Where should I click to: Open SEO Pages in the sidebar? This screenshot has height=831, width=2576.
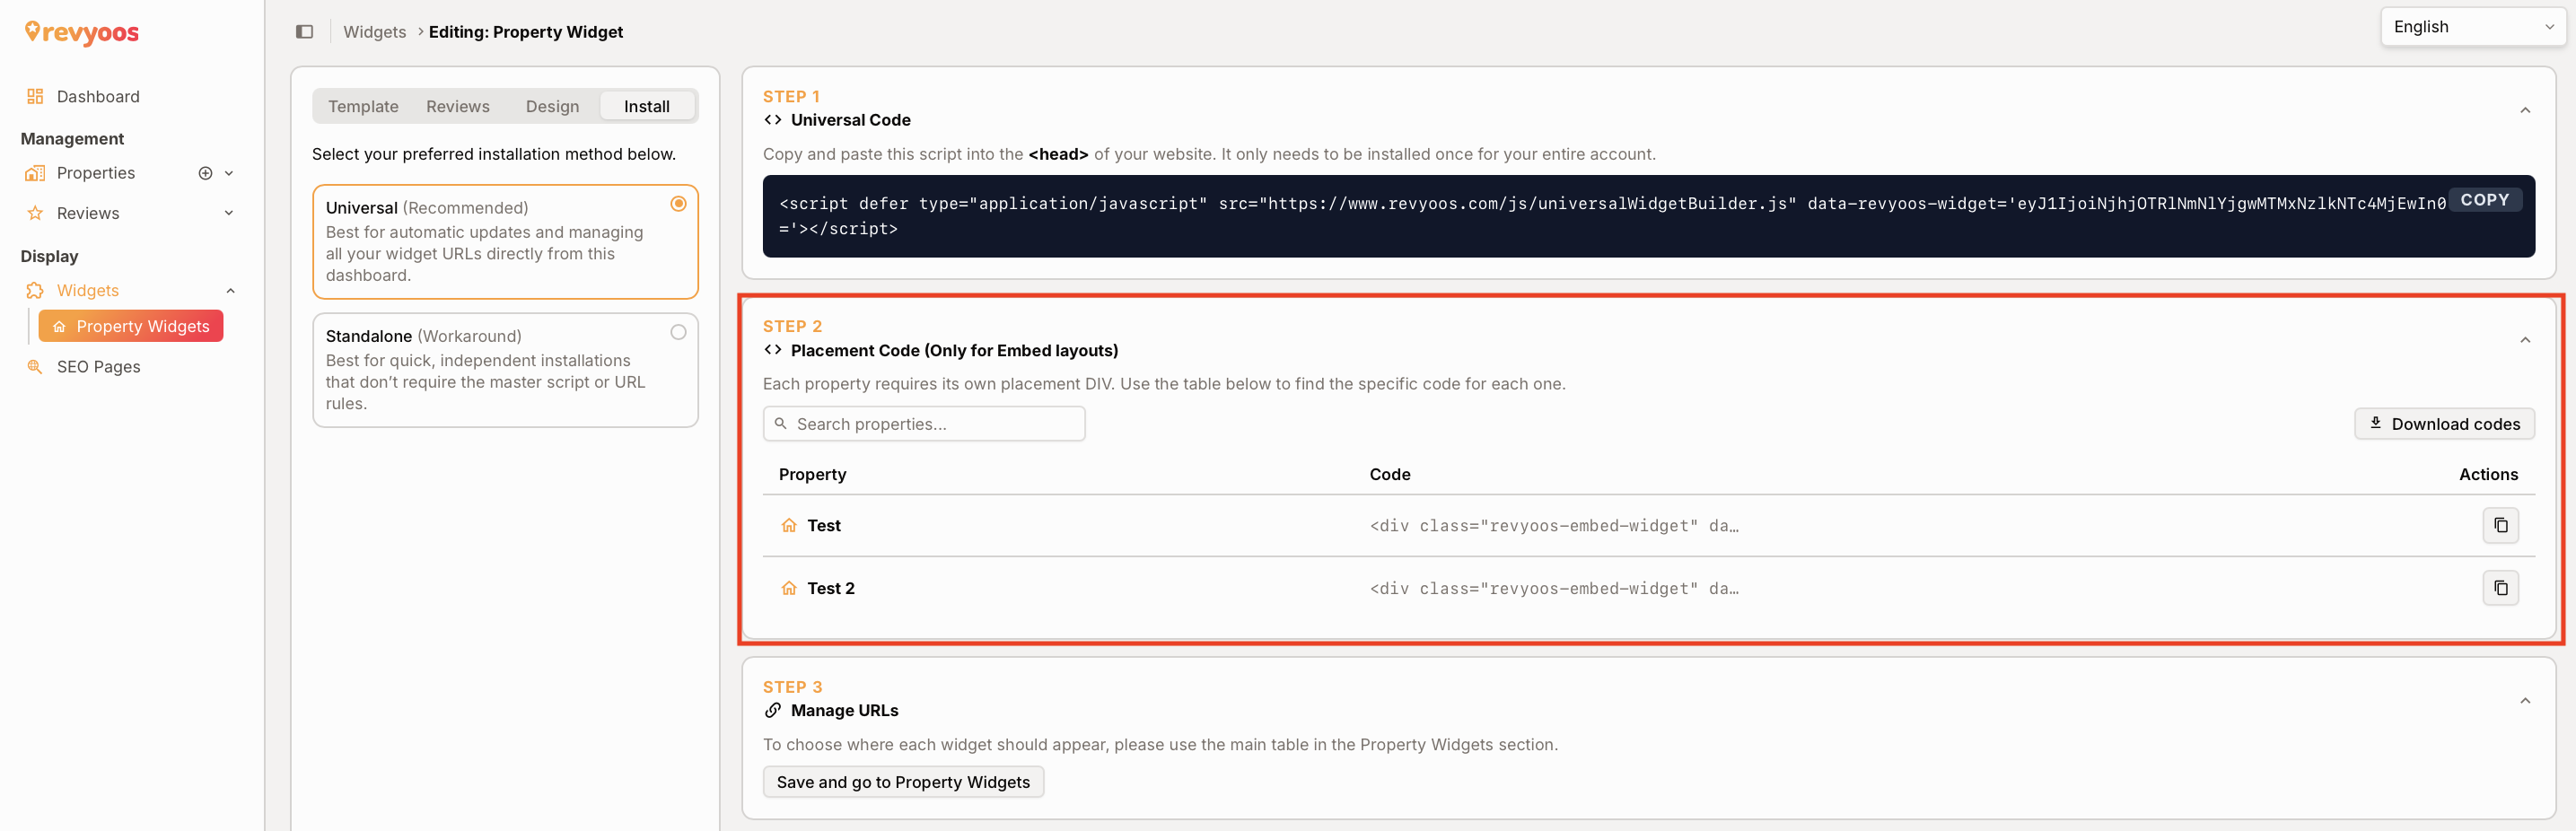click(x=99, y=367)
